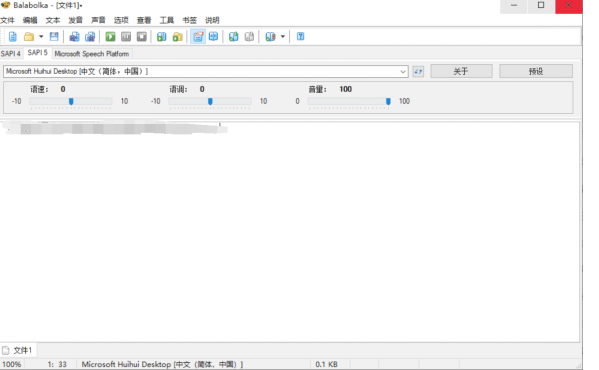Switch to the Microsoft Speech Platform tab
Screen dimensions: 599x370
pyautogui.click(x=92, y=53)
